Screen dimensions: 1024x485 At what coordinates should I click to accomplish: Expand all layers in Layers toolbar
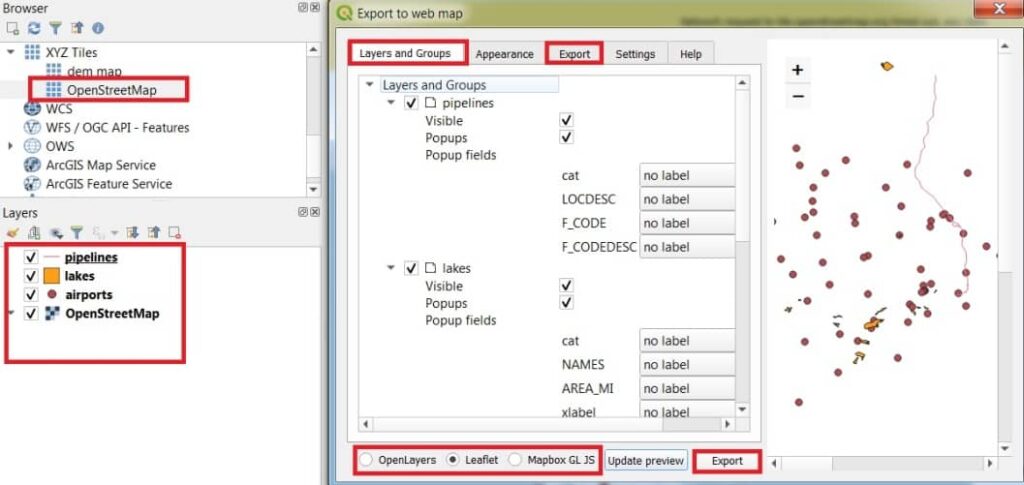tap(133, 232)
